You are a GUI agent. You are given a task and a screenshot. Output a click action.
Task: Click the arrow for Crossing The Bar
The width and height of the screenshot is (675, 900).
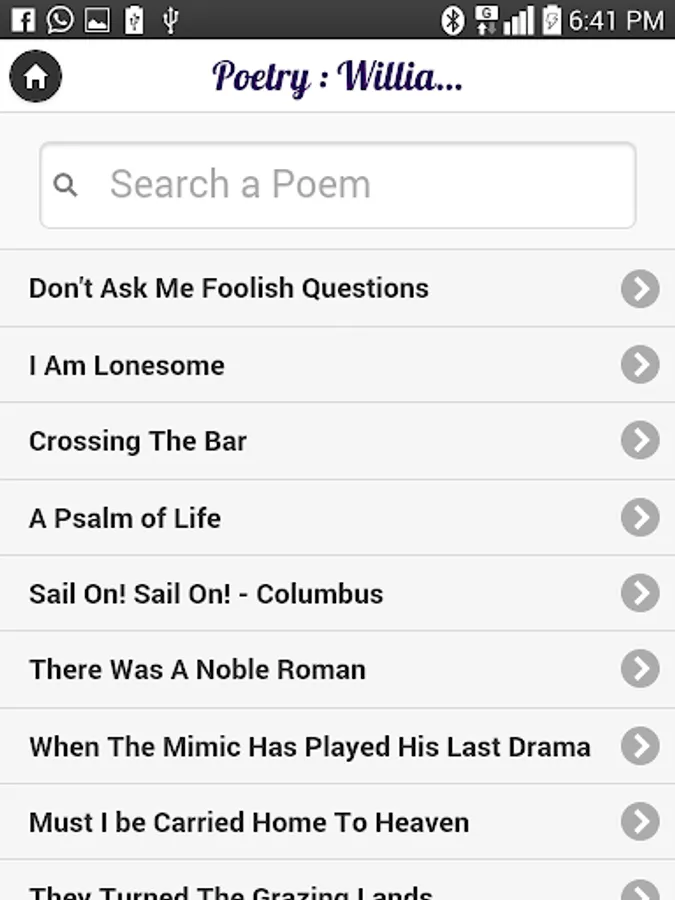tap(640, 441)
